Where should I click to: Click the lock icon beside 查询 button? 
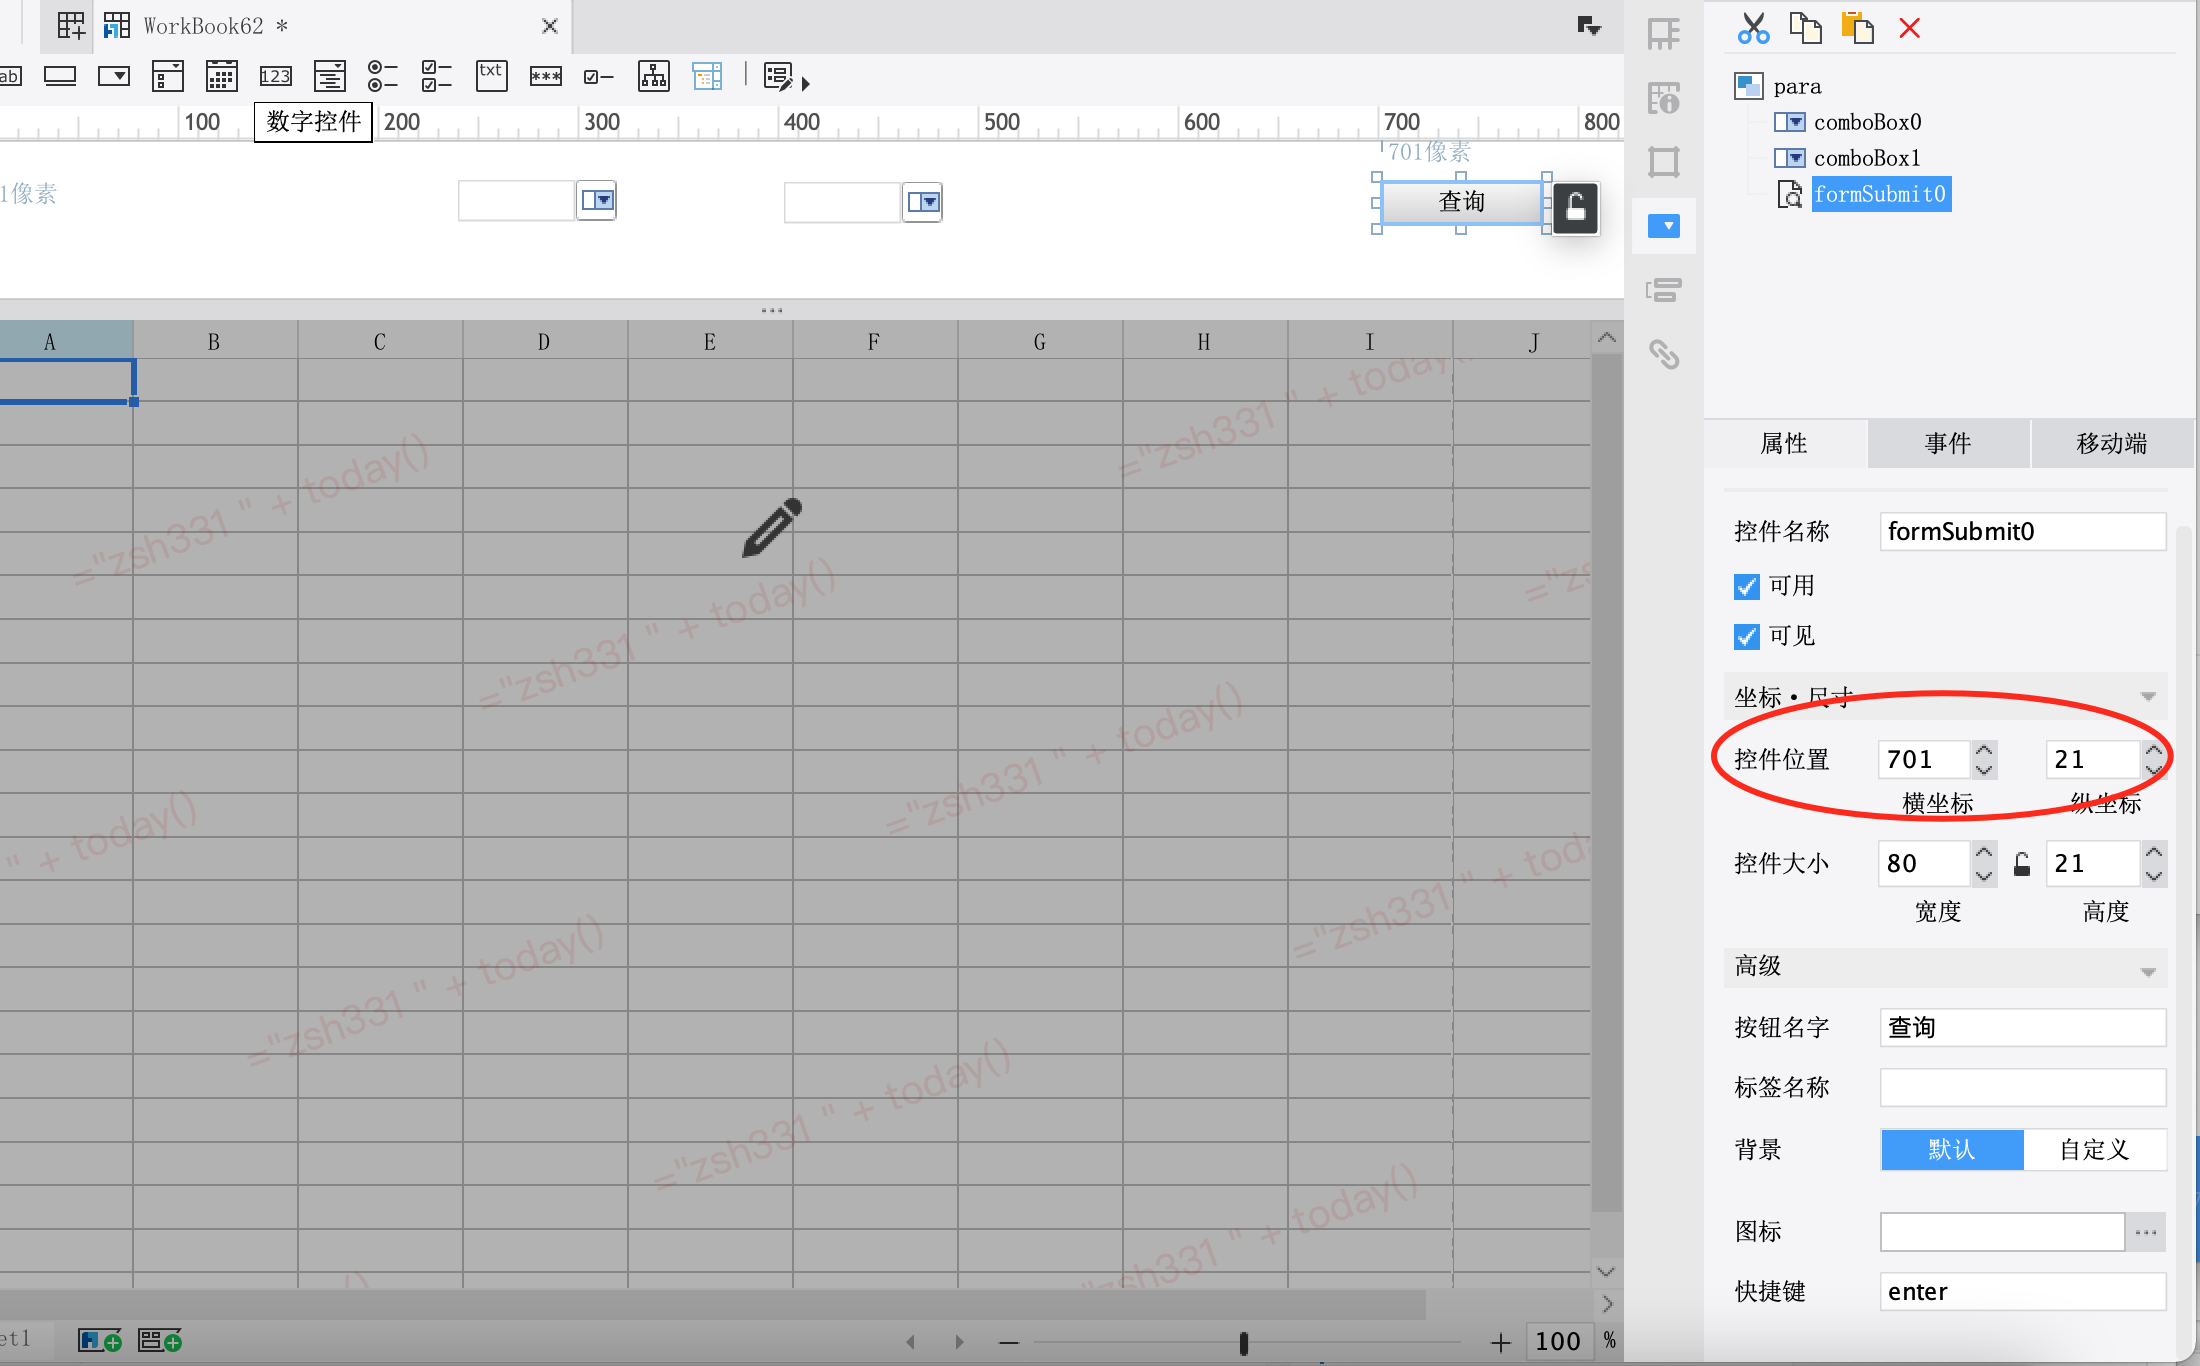[x=1575, y=208]
